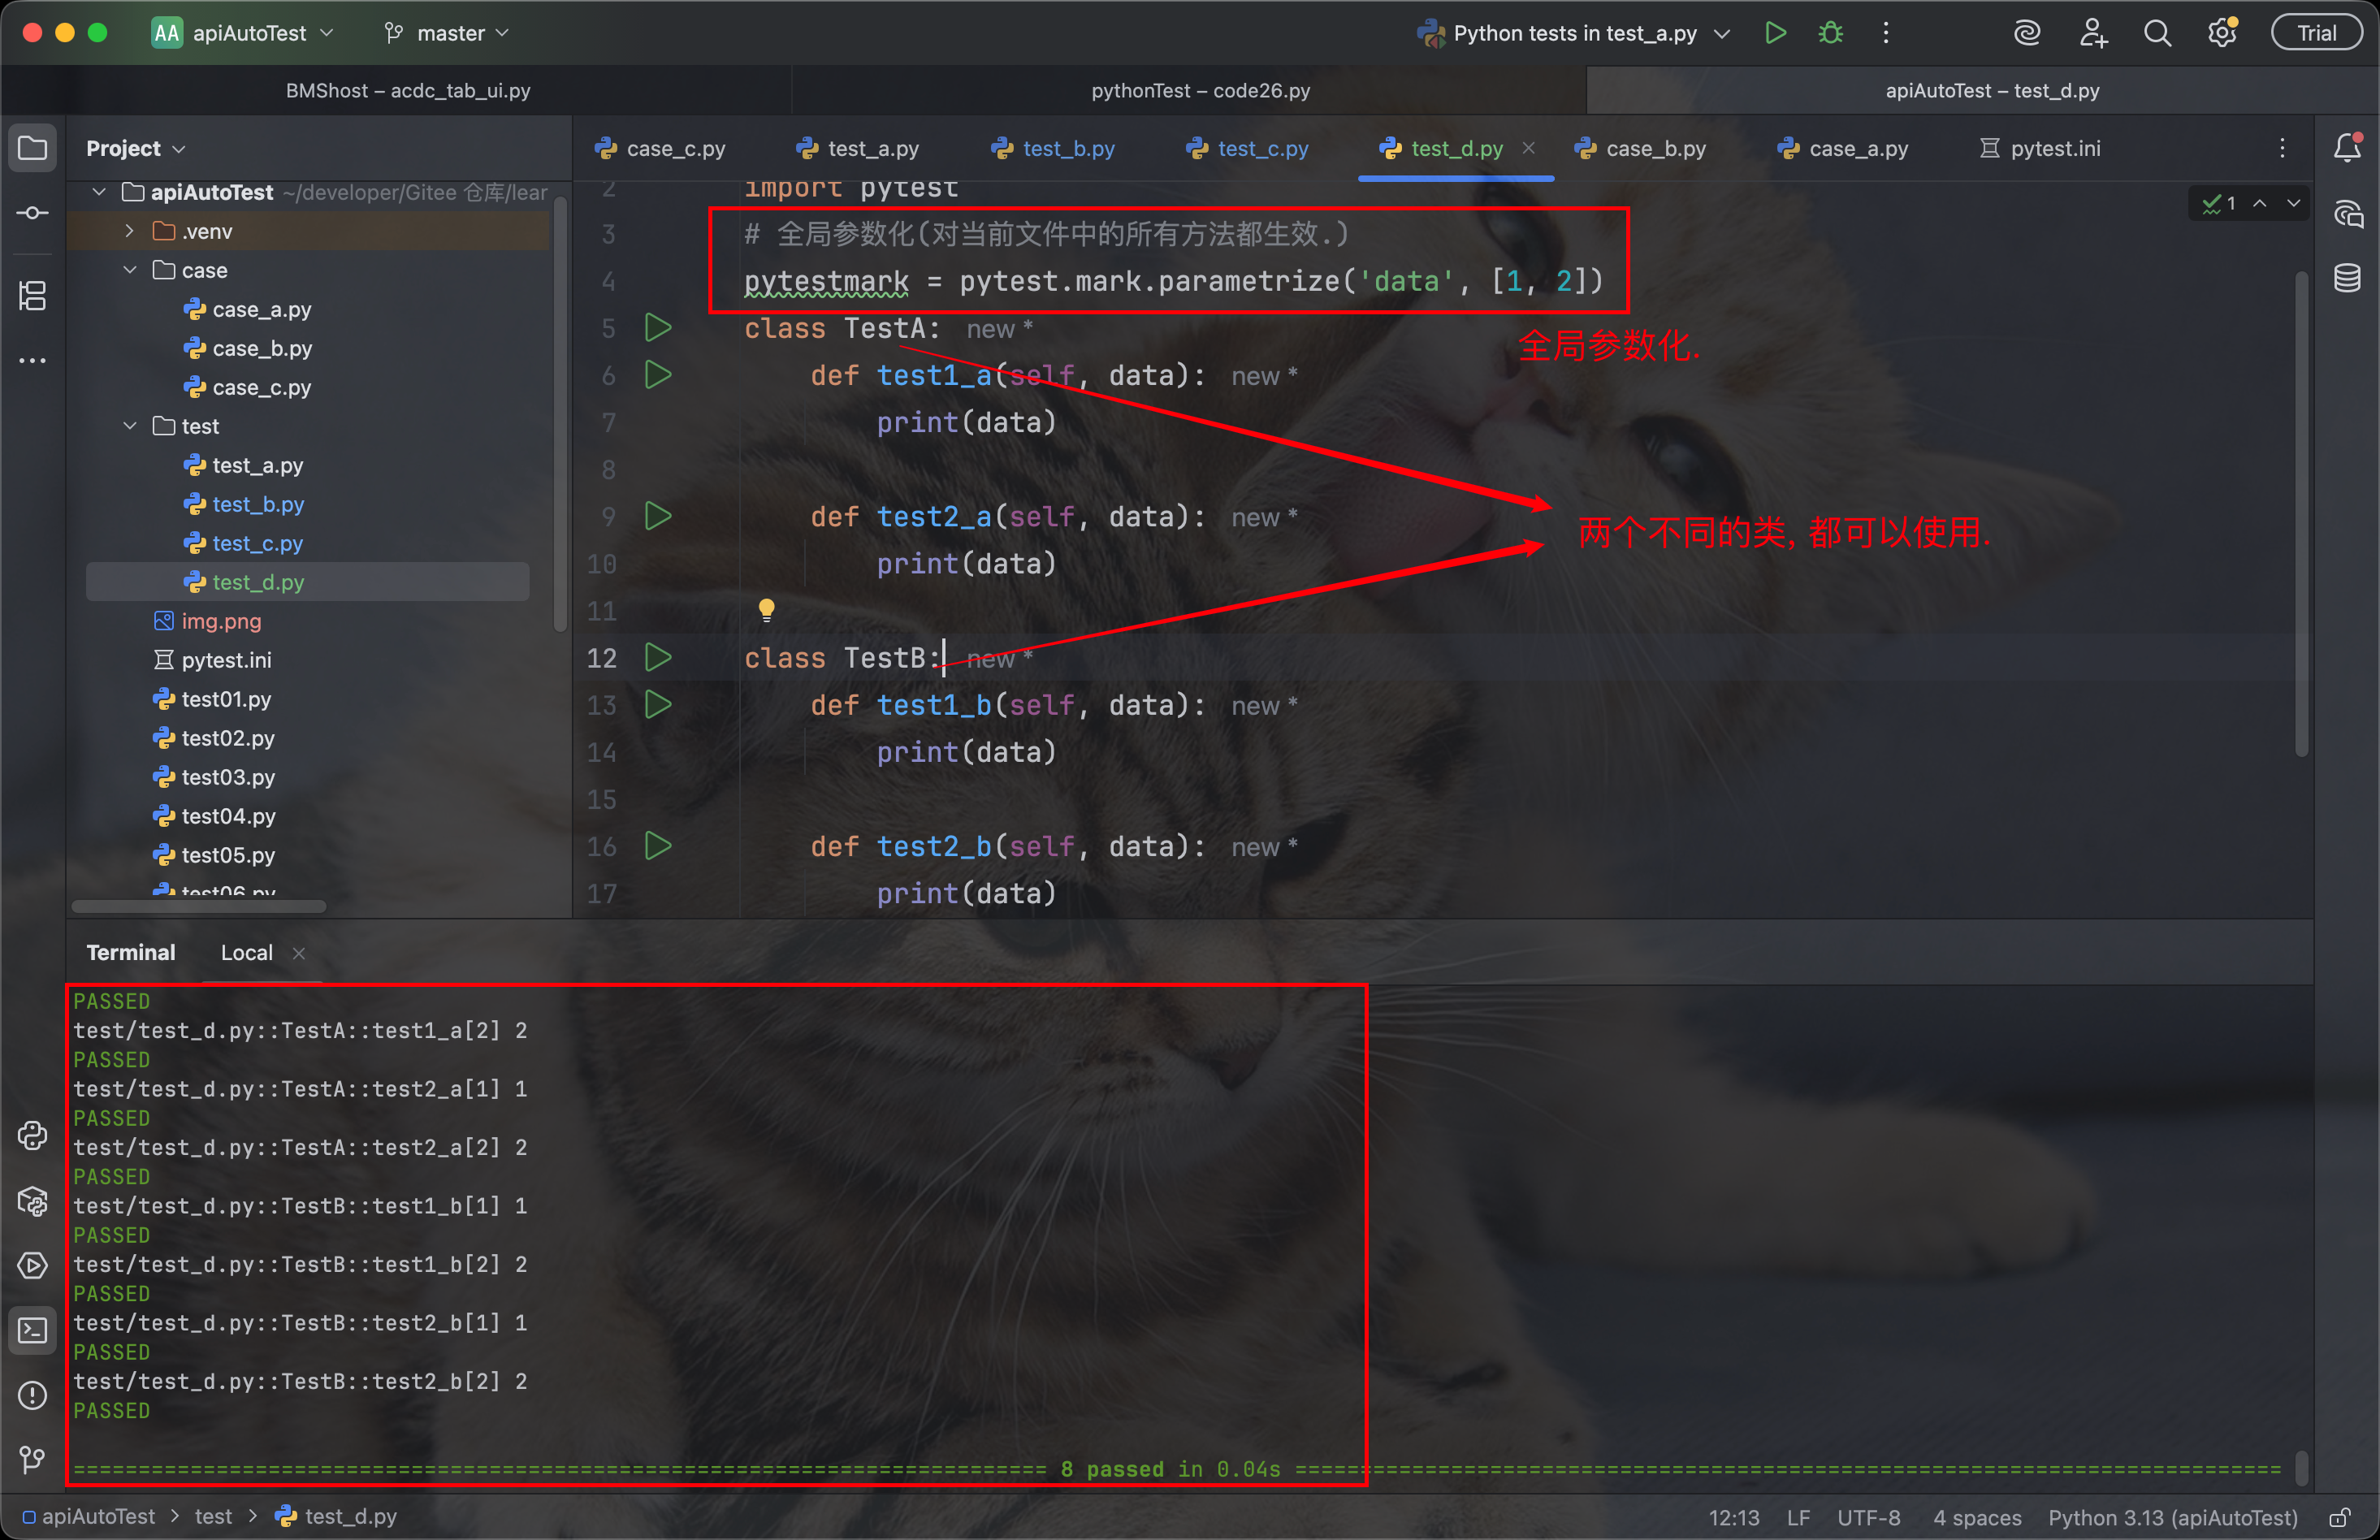Open the Git tool window at the sidebar bottom
Viewport: 2380px width, 1540px height.
32,1460
